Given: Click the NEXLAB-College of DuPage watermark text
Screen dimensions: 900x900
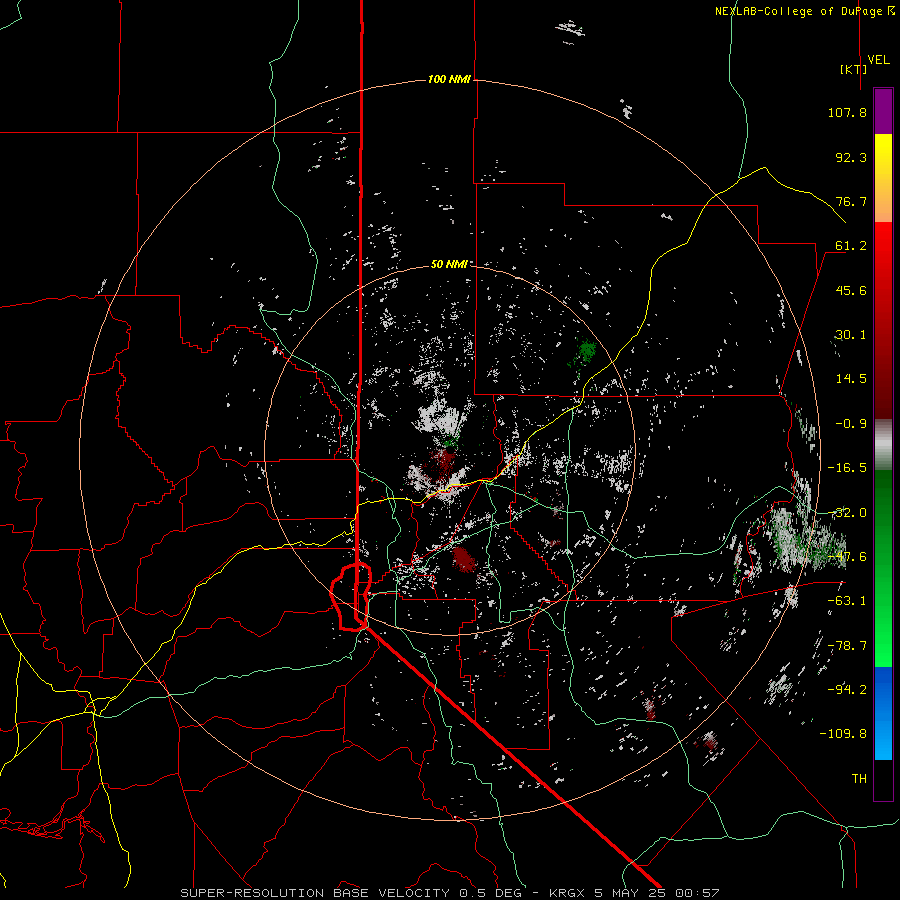Looking at the screenshot, I should pos(805,11).
